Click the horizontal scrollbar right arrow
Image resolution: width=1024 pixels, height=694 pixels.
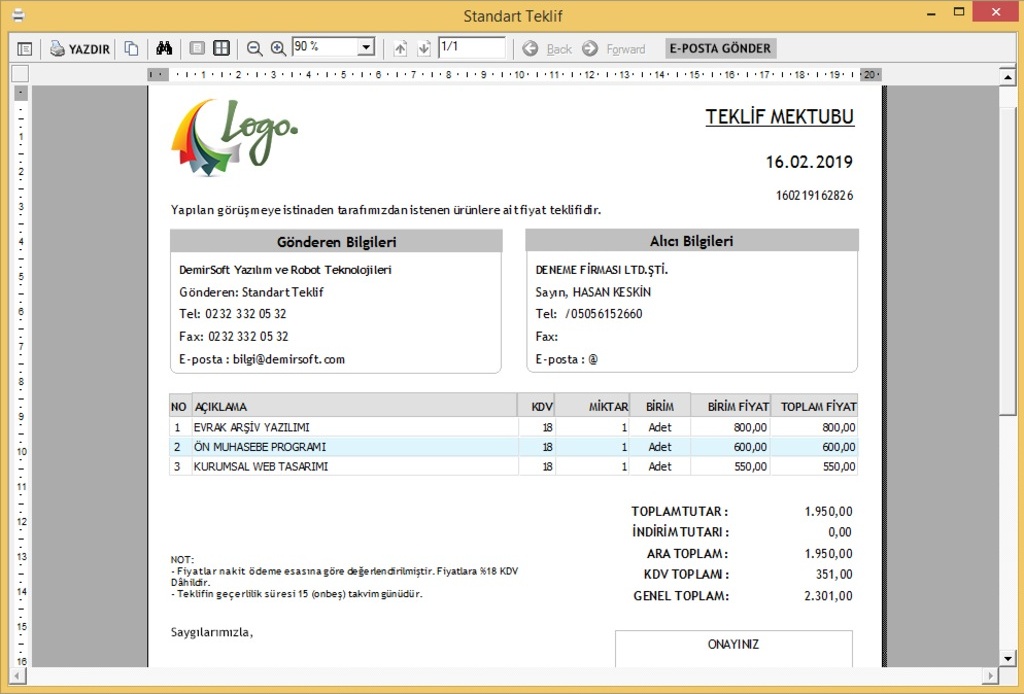991,676
